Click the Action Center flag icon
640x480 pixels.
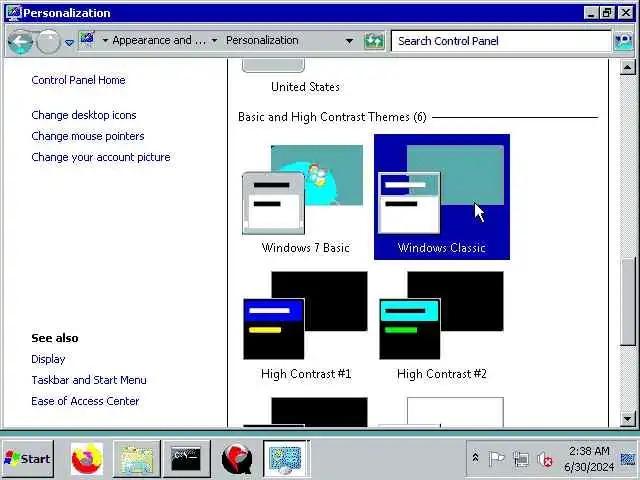click(497, 459)
